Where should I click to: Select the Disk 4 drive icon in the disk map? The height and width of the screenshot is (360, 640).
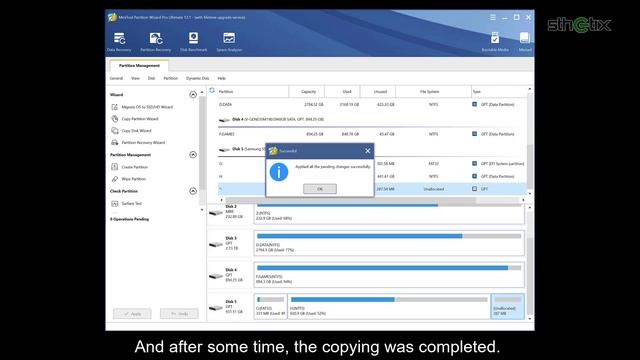point(216,276)
